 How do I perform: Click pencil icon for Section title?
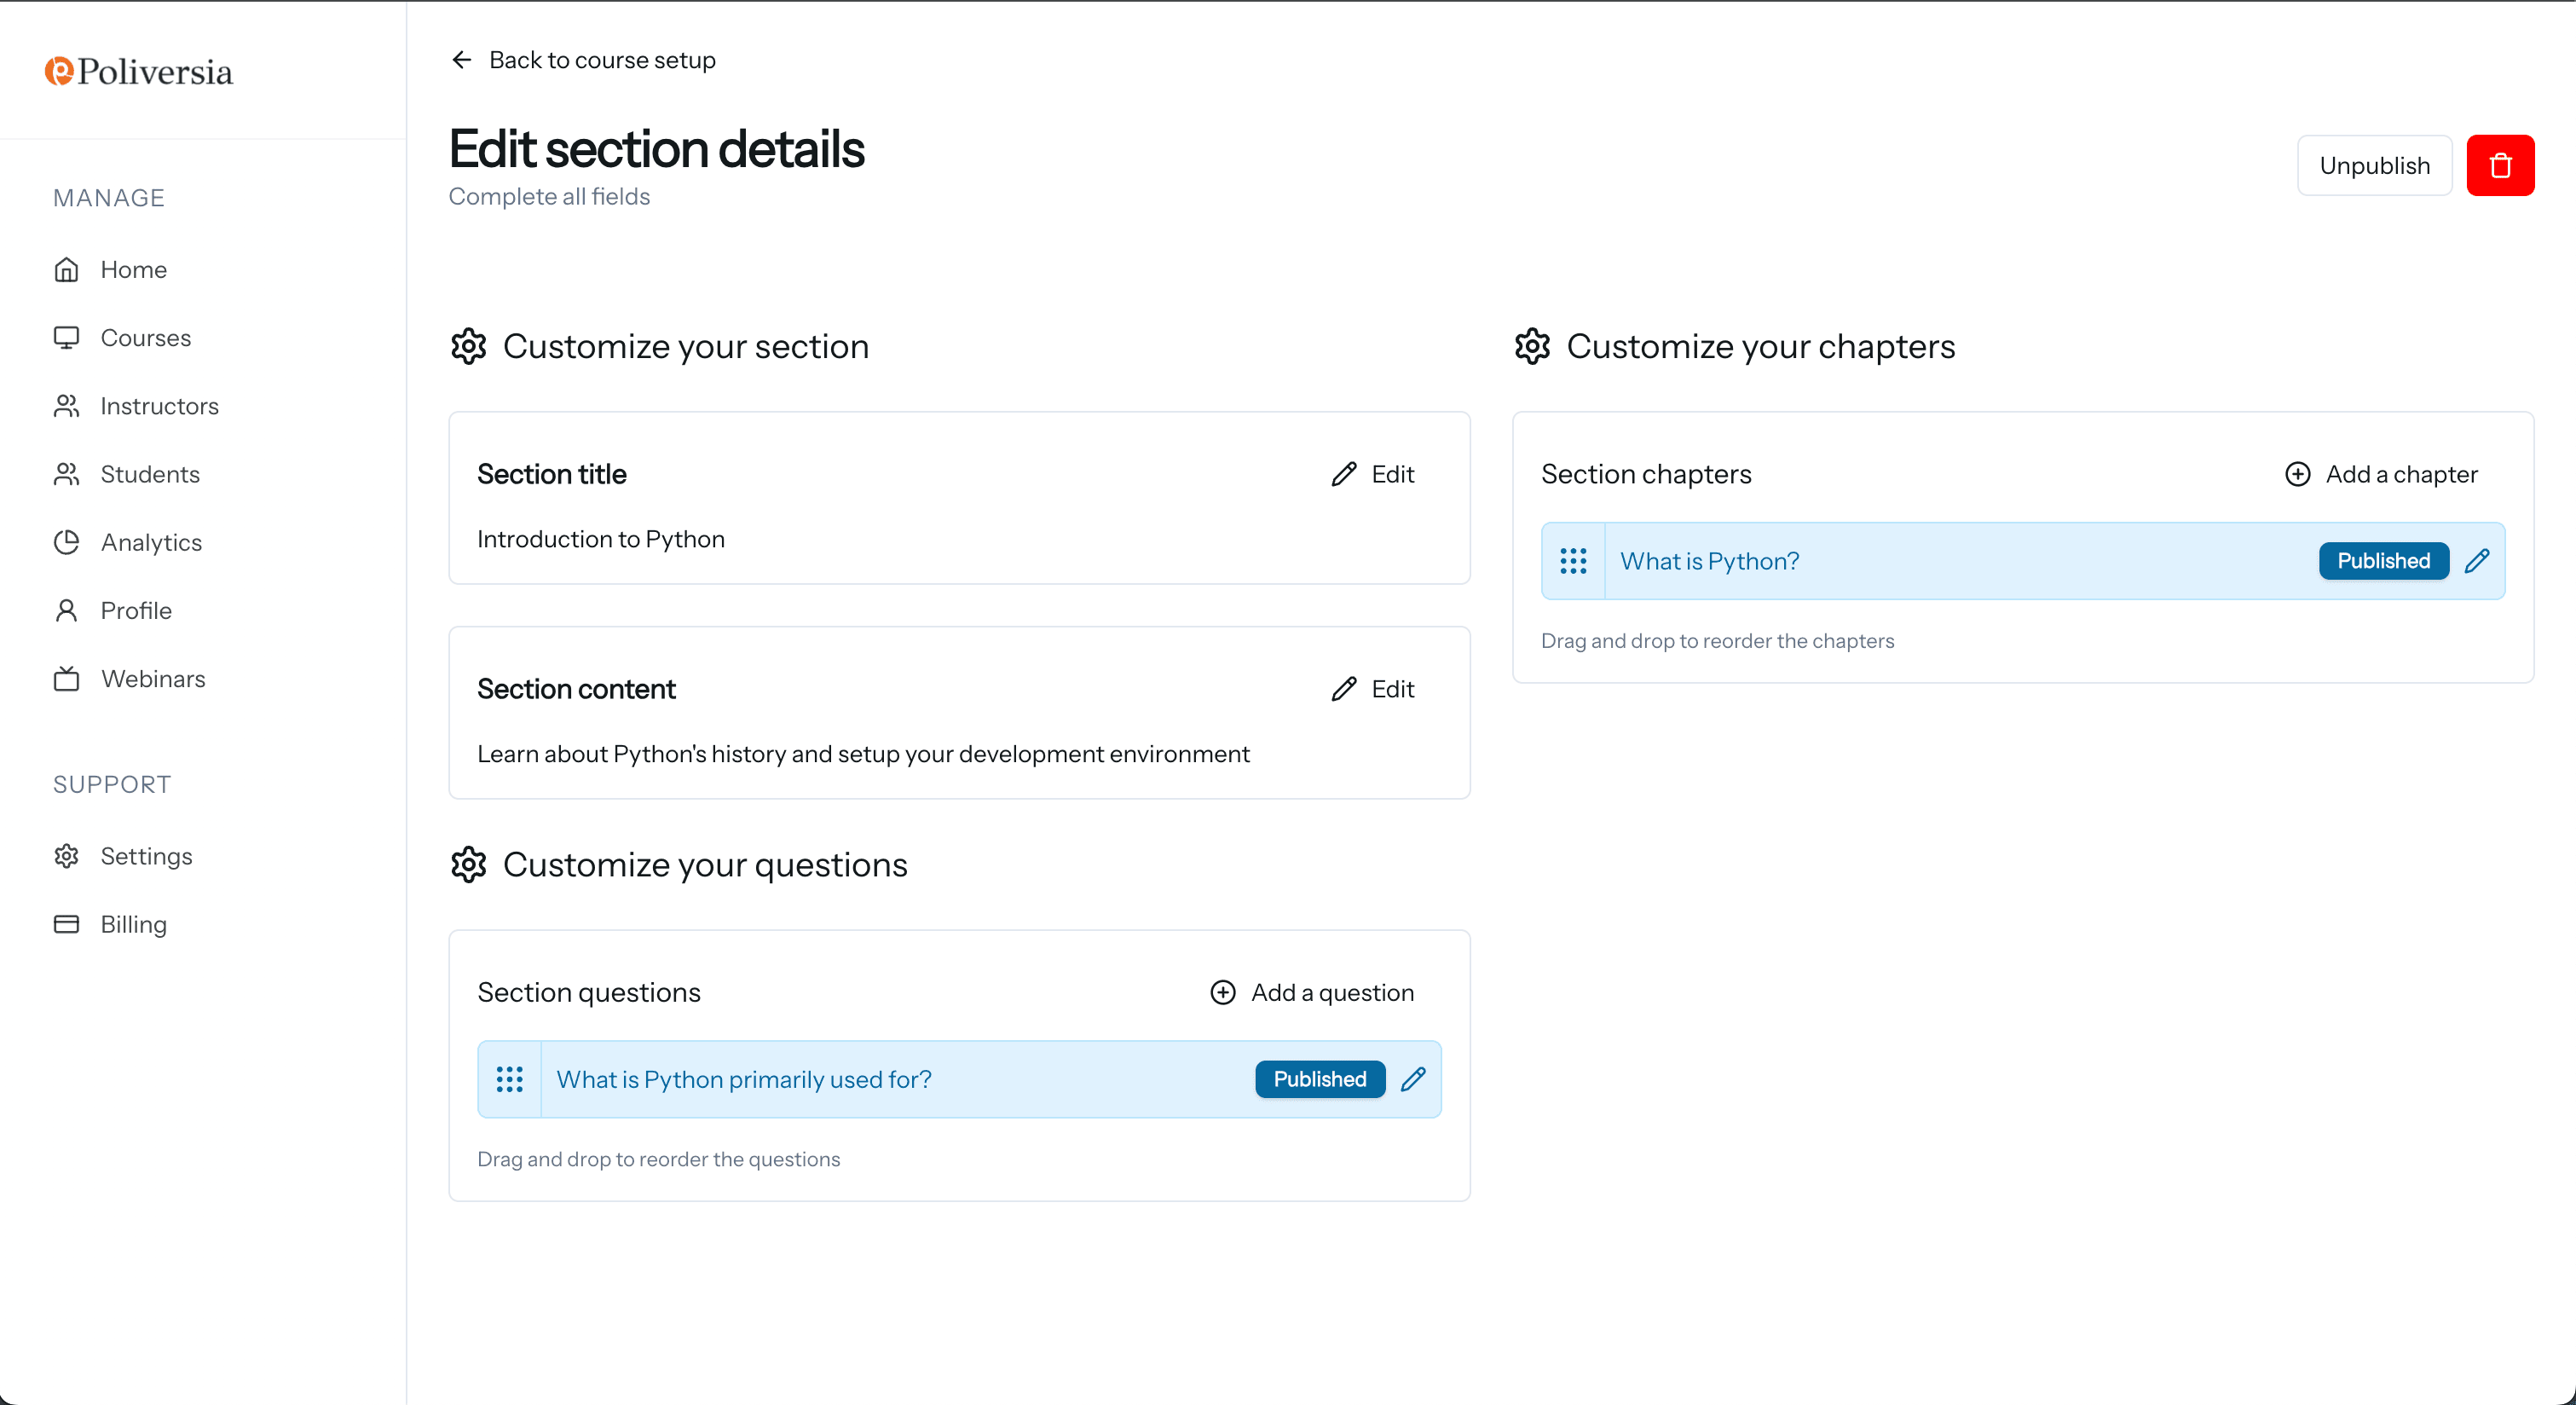coord(1344,474)
